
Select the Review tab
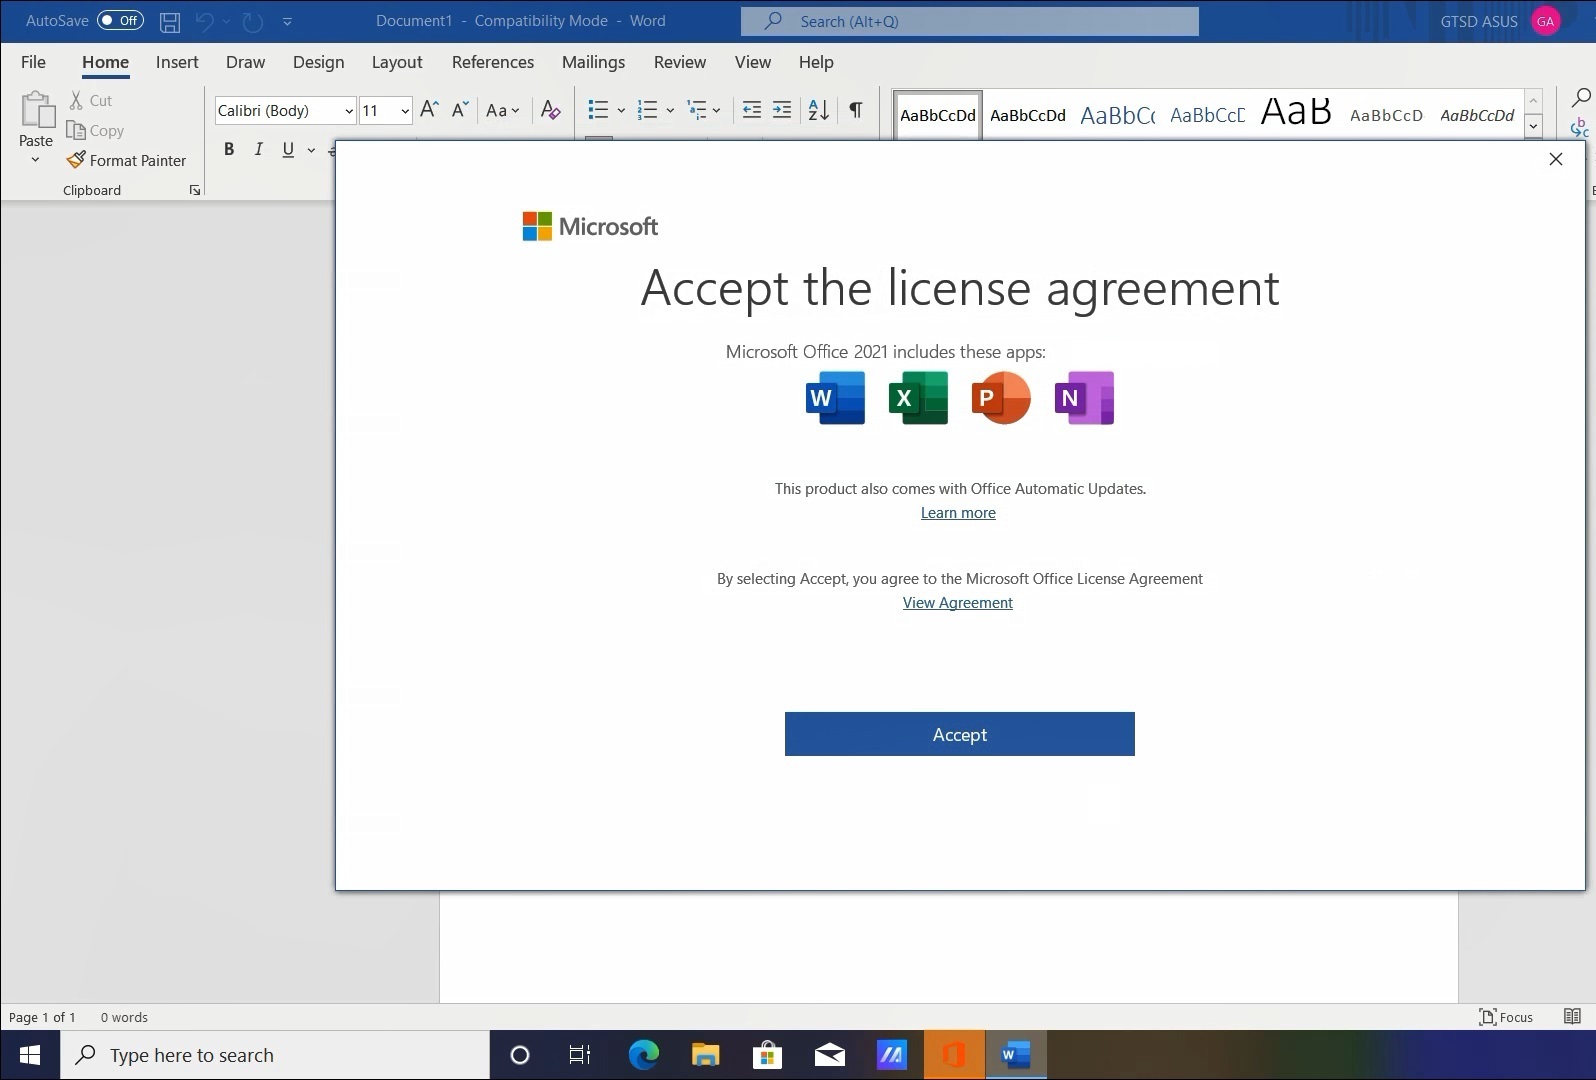680,62
